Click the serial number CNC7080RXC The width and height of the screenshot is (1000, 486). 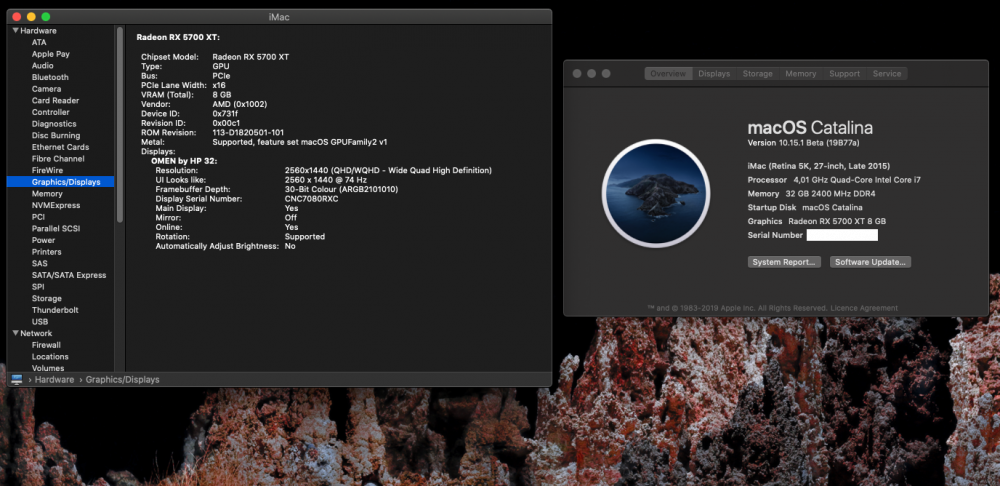tap(312, 199)
